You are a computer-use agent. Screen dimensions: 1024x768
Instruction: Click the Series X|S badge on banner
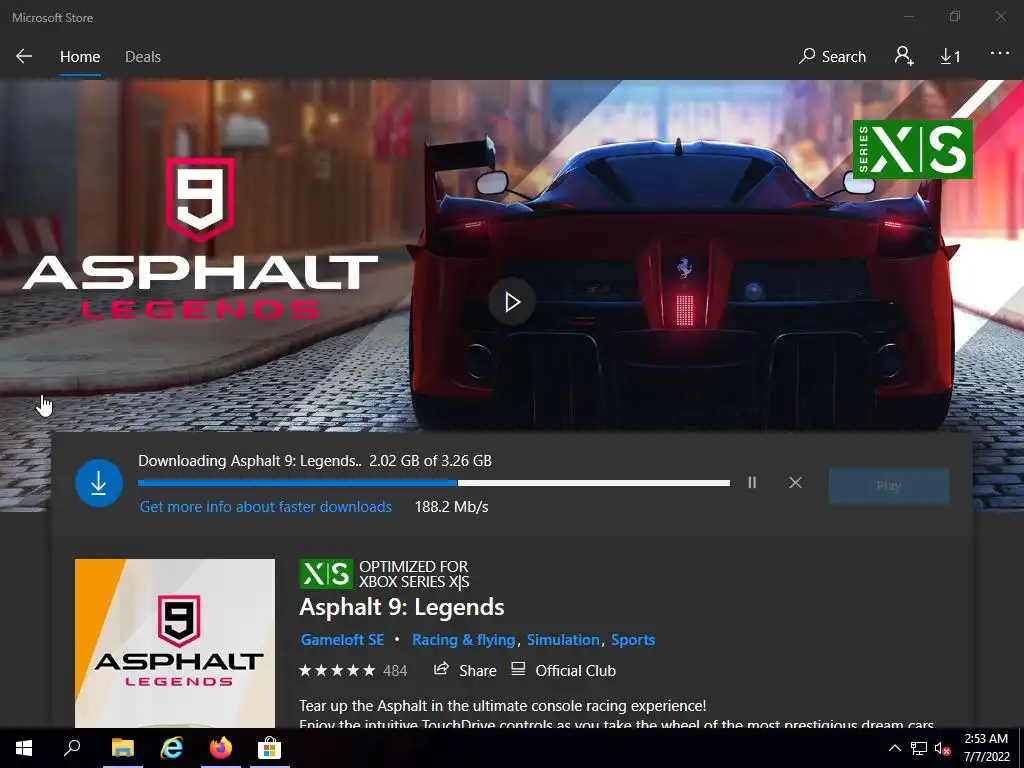(912, 149)
